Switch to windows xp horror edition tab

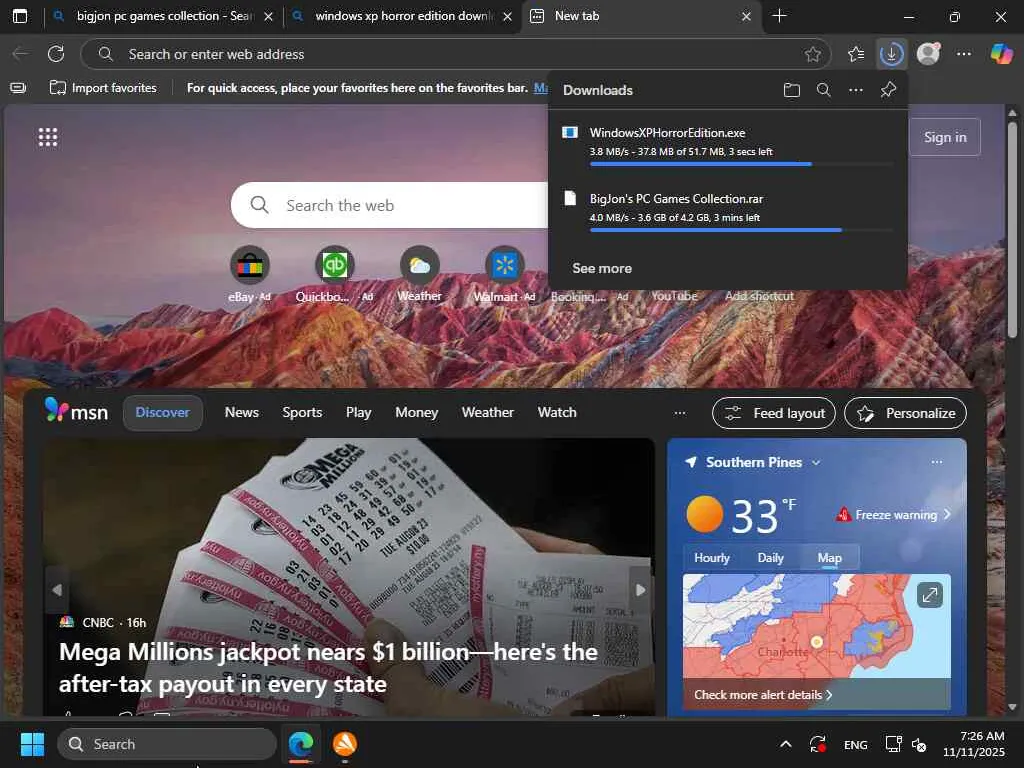[x=403, y=16]
